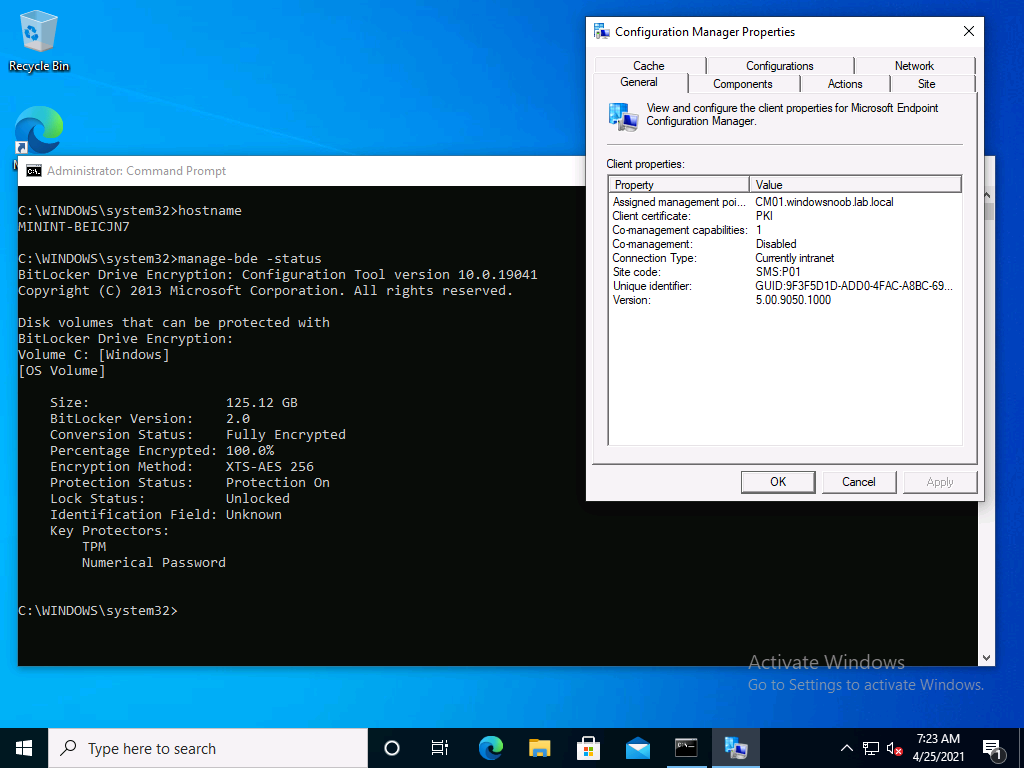Select the 'Client certificate:' property row
The image size is (1024, 768).
[786, 216]
